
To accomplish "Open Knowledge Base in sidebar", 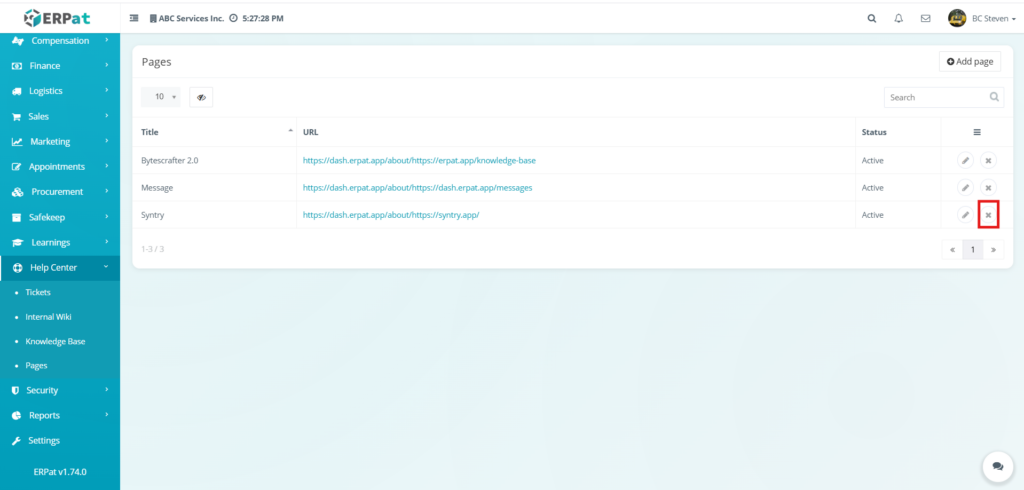I will [55, 341].
